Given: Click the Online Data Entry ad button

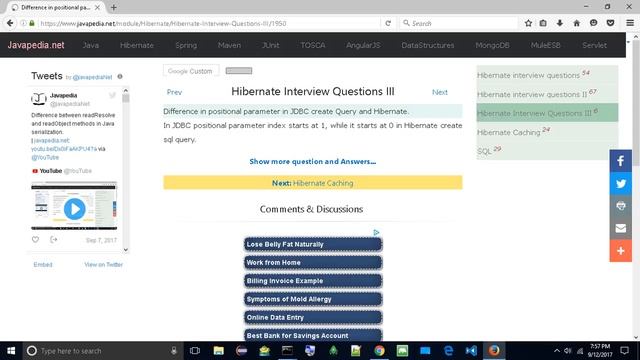Looking at the screenshot, I should point(313,318).
